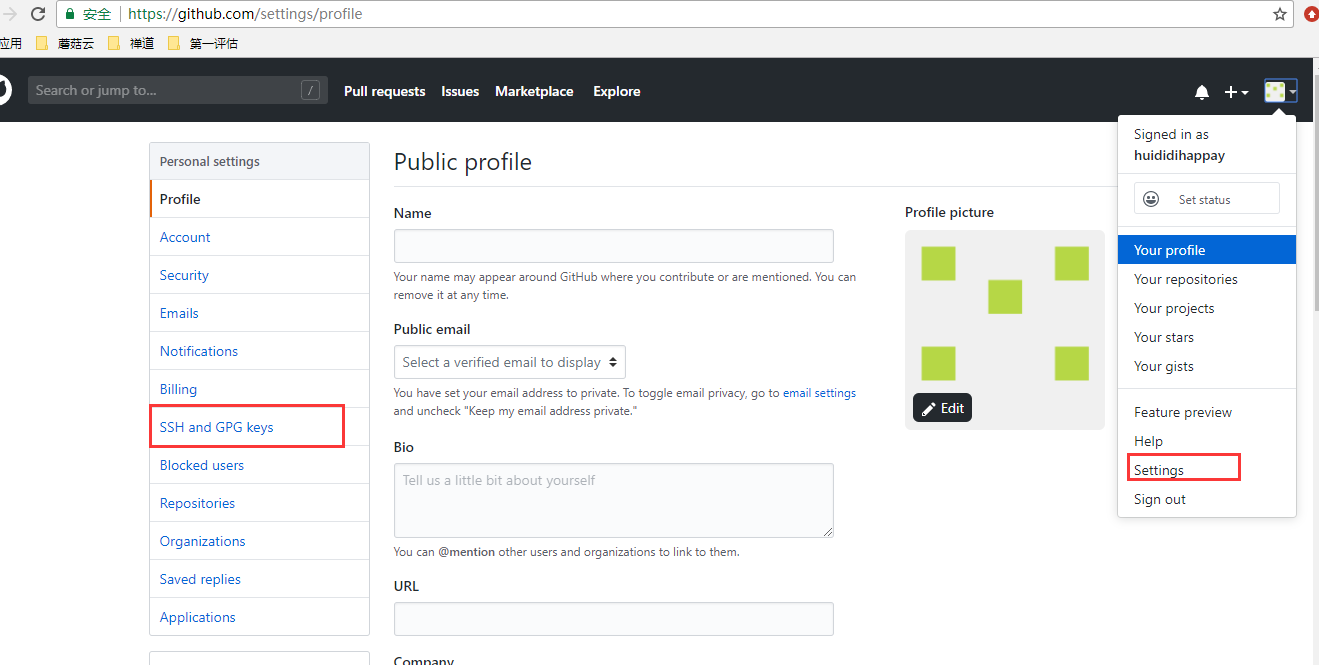Click the bookmark star icon
The width and height of the screenshot is (1319, 665).
[x=1279, y=15]
